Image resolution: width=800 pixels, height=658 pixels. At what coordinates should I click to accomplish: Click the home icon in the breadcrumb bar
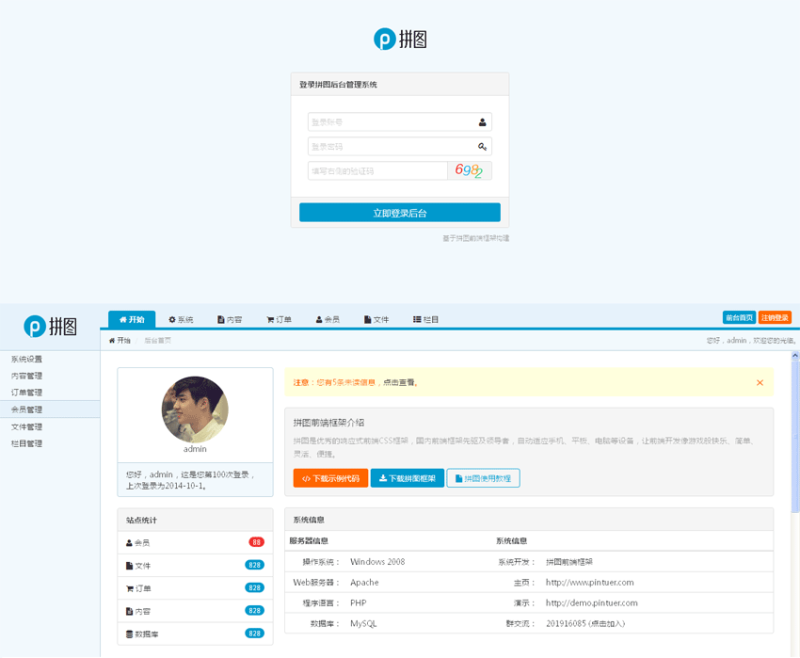pos(113,340)
